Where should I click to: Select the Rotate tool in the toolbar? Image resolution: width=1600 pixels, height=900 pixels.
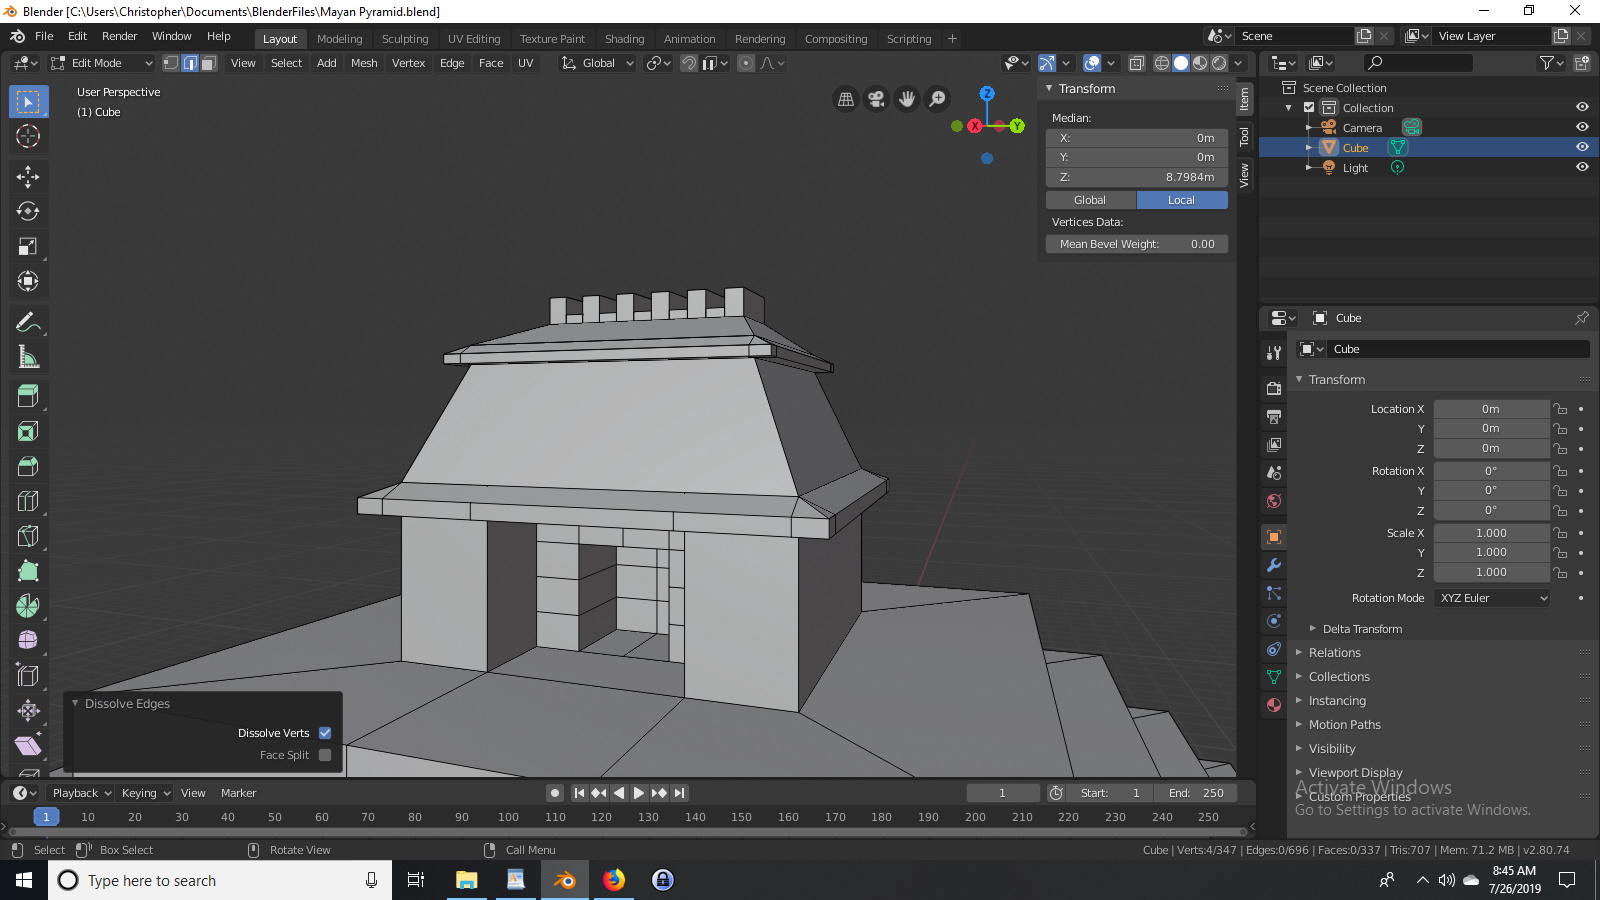click(28, 211)
